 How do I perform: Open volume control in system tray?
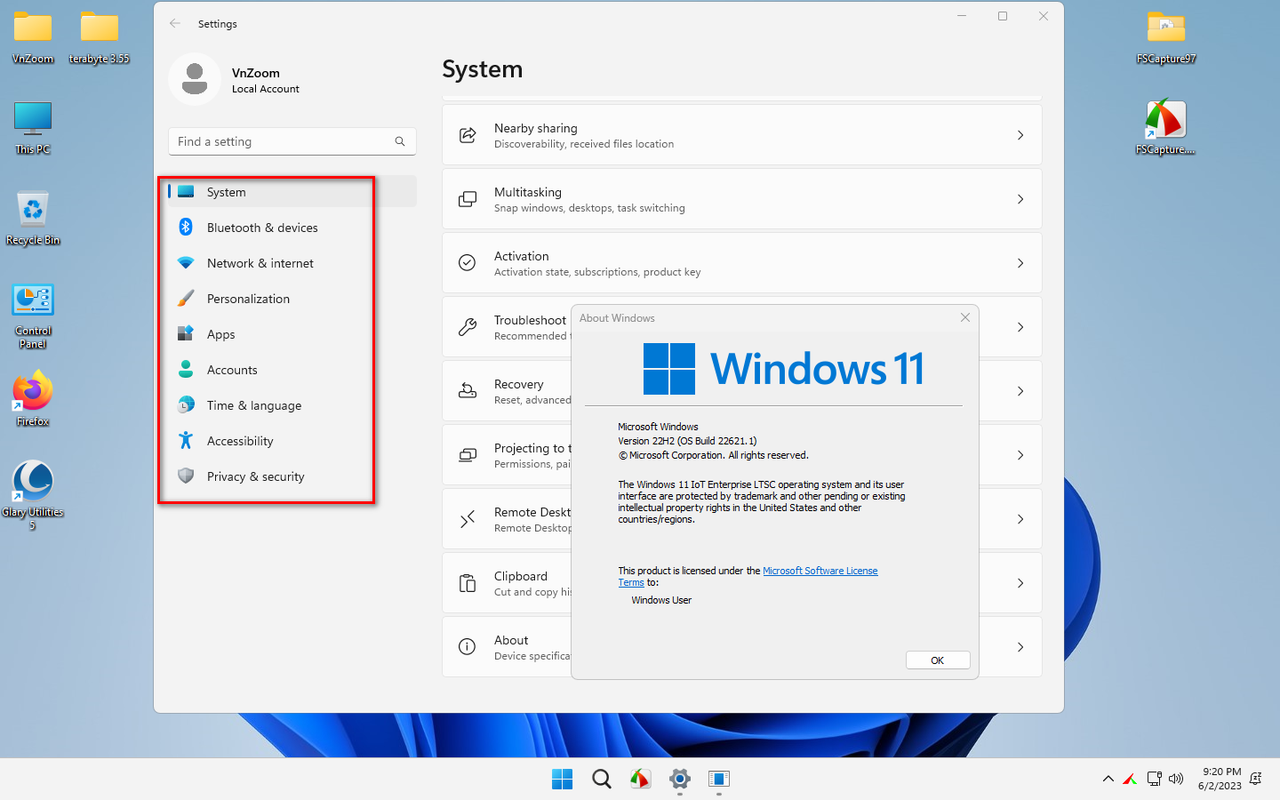(x=1176, y=778)
